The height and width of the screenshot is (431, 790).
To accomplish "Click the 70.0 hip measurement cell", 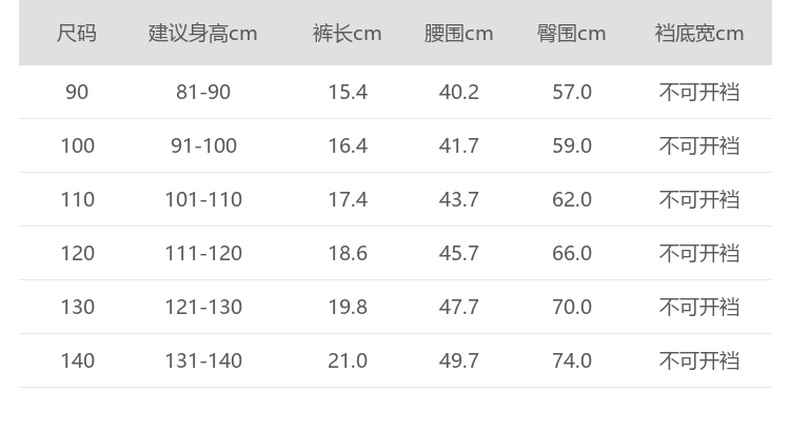I will (572, 307).
